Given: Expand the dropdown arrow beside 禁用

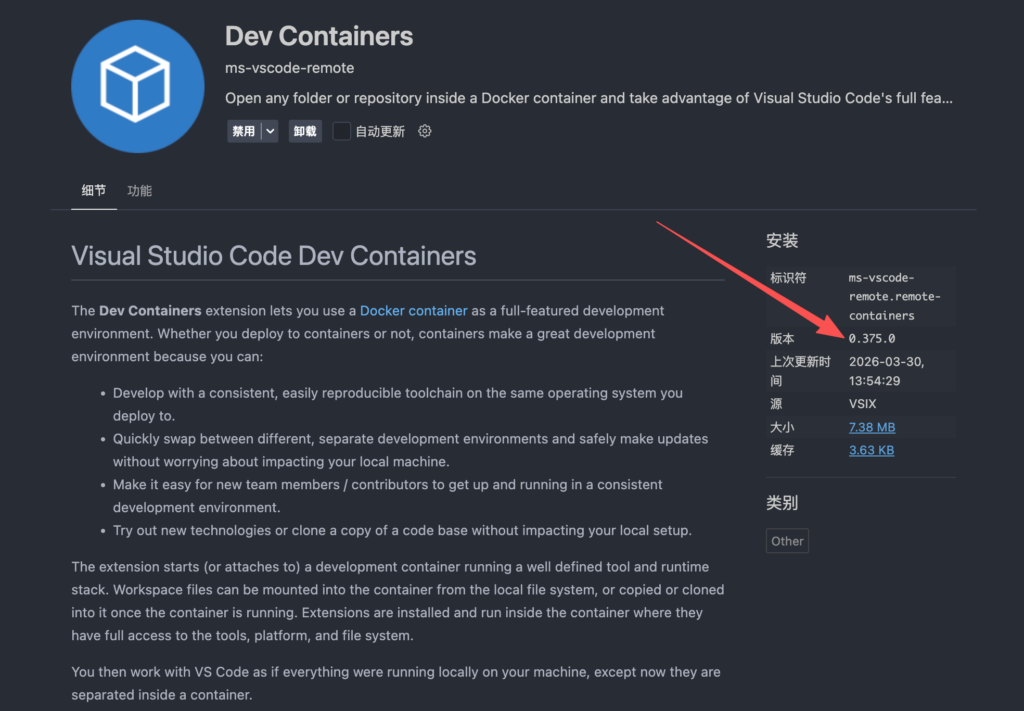Looking at the screenshot, I should coord(269,131).
